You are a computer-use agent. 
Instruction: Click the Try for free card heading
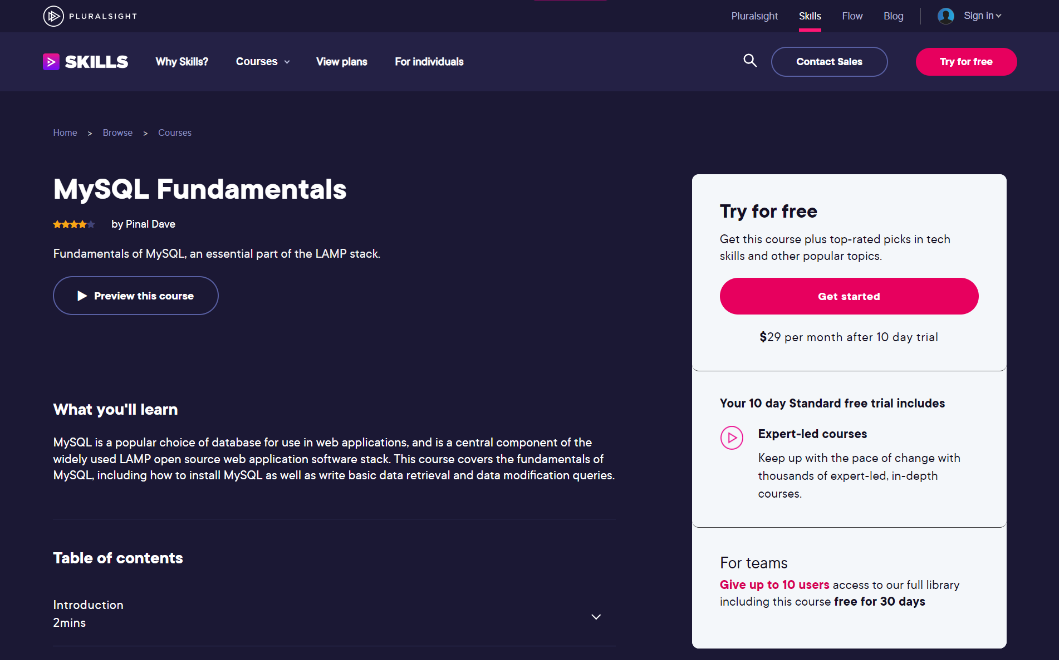coord(769,211)
